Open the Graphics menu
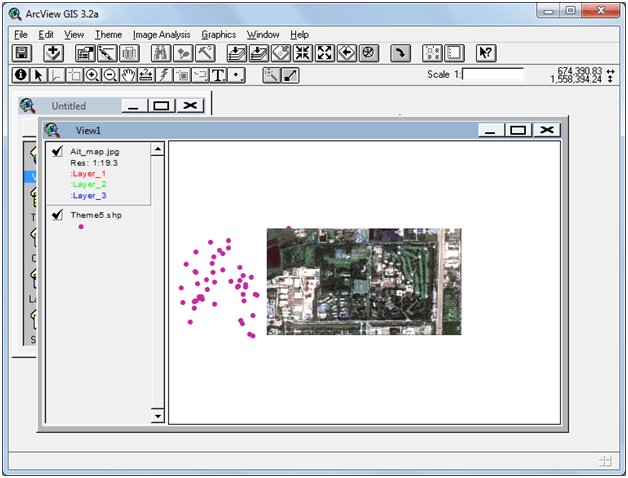 point(218,34)
